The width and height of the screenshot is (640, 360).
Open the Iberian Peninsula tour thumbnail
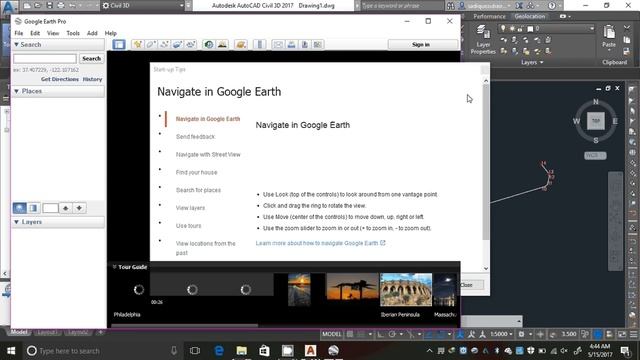[406, 289]
